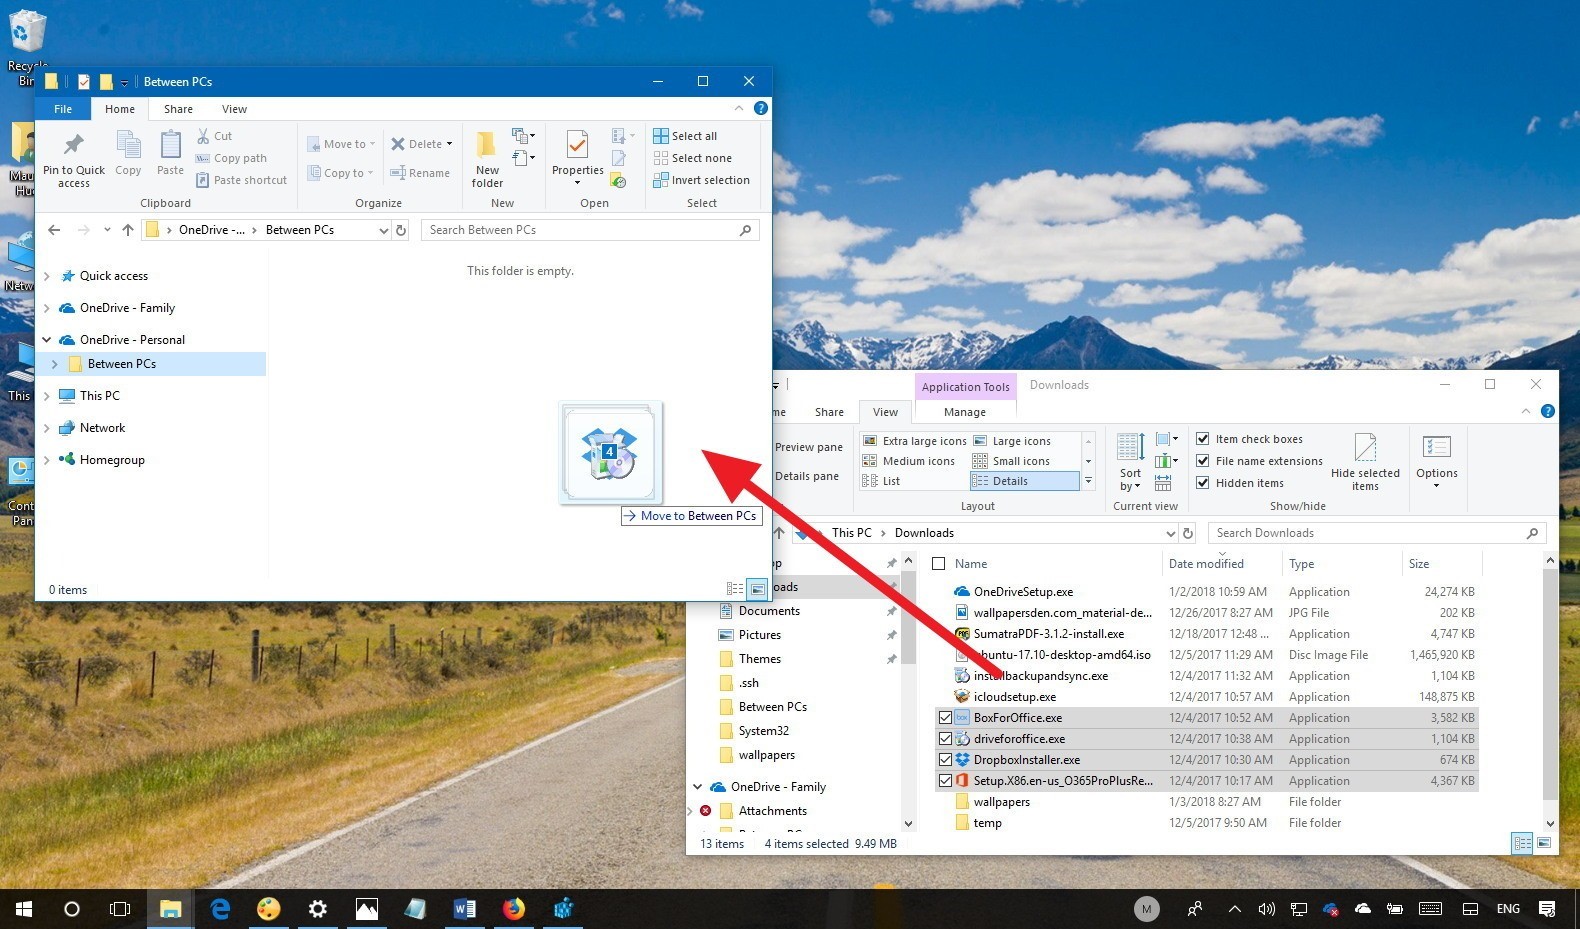Expand This PC in navigation pane
Screen dimensions: 1580x929
coord(46,396)
